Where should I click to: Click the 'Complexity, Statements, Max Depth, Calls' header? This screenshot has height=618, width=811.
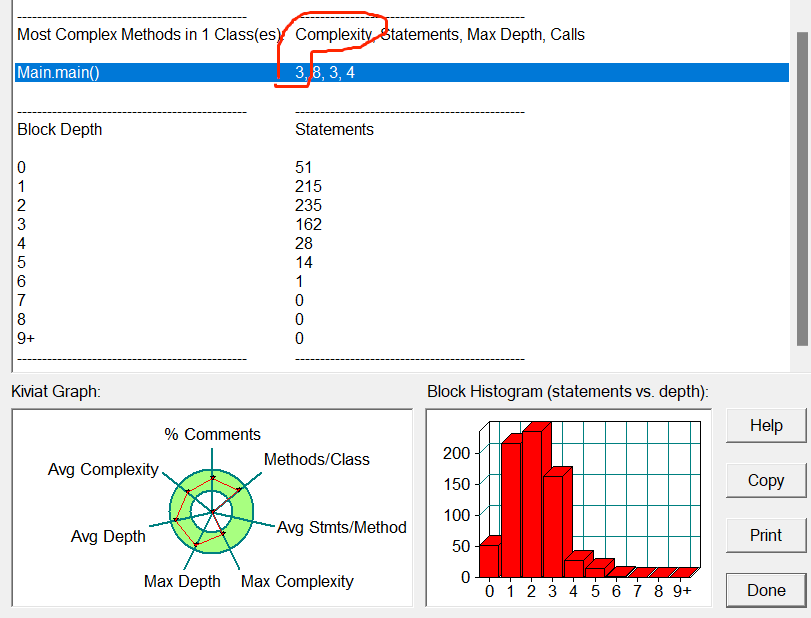point(440,35)
